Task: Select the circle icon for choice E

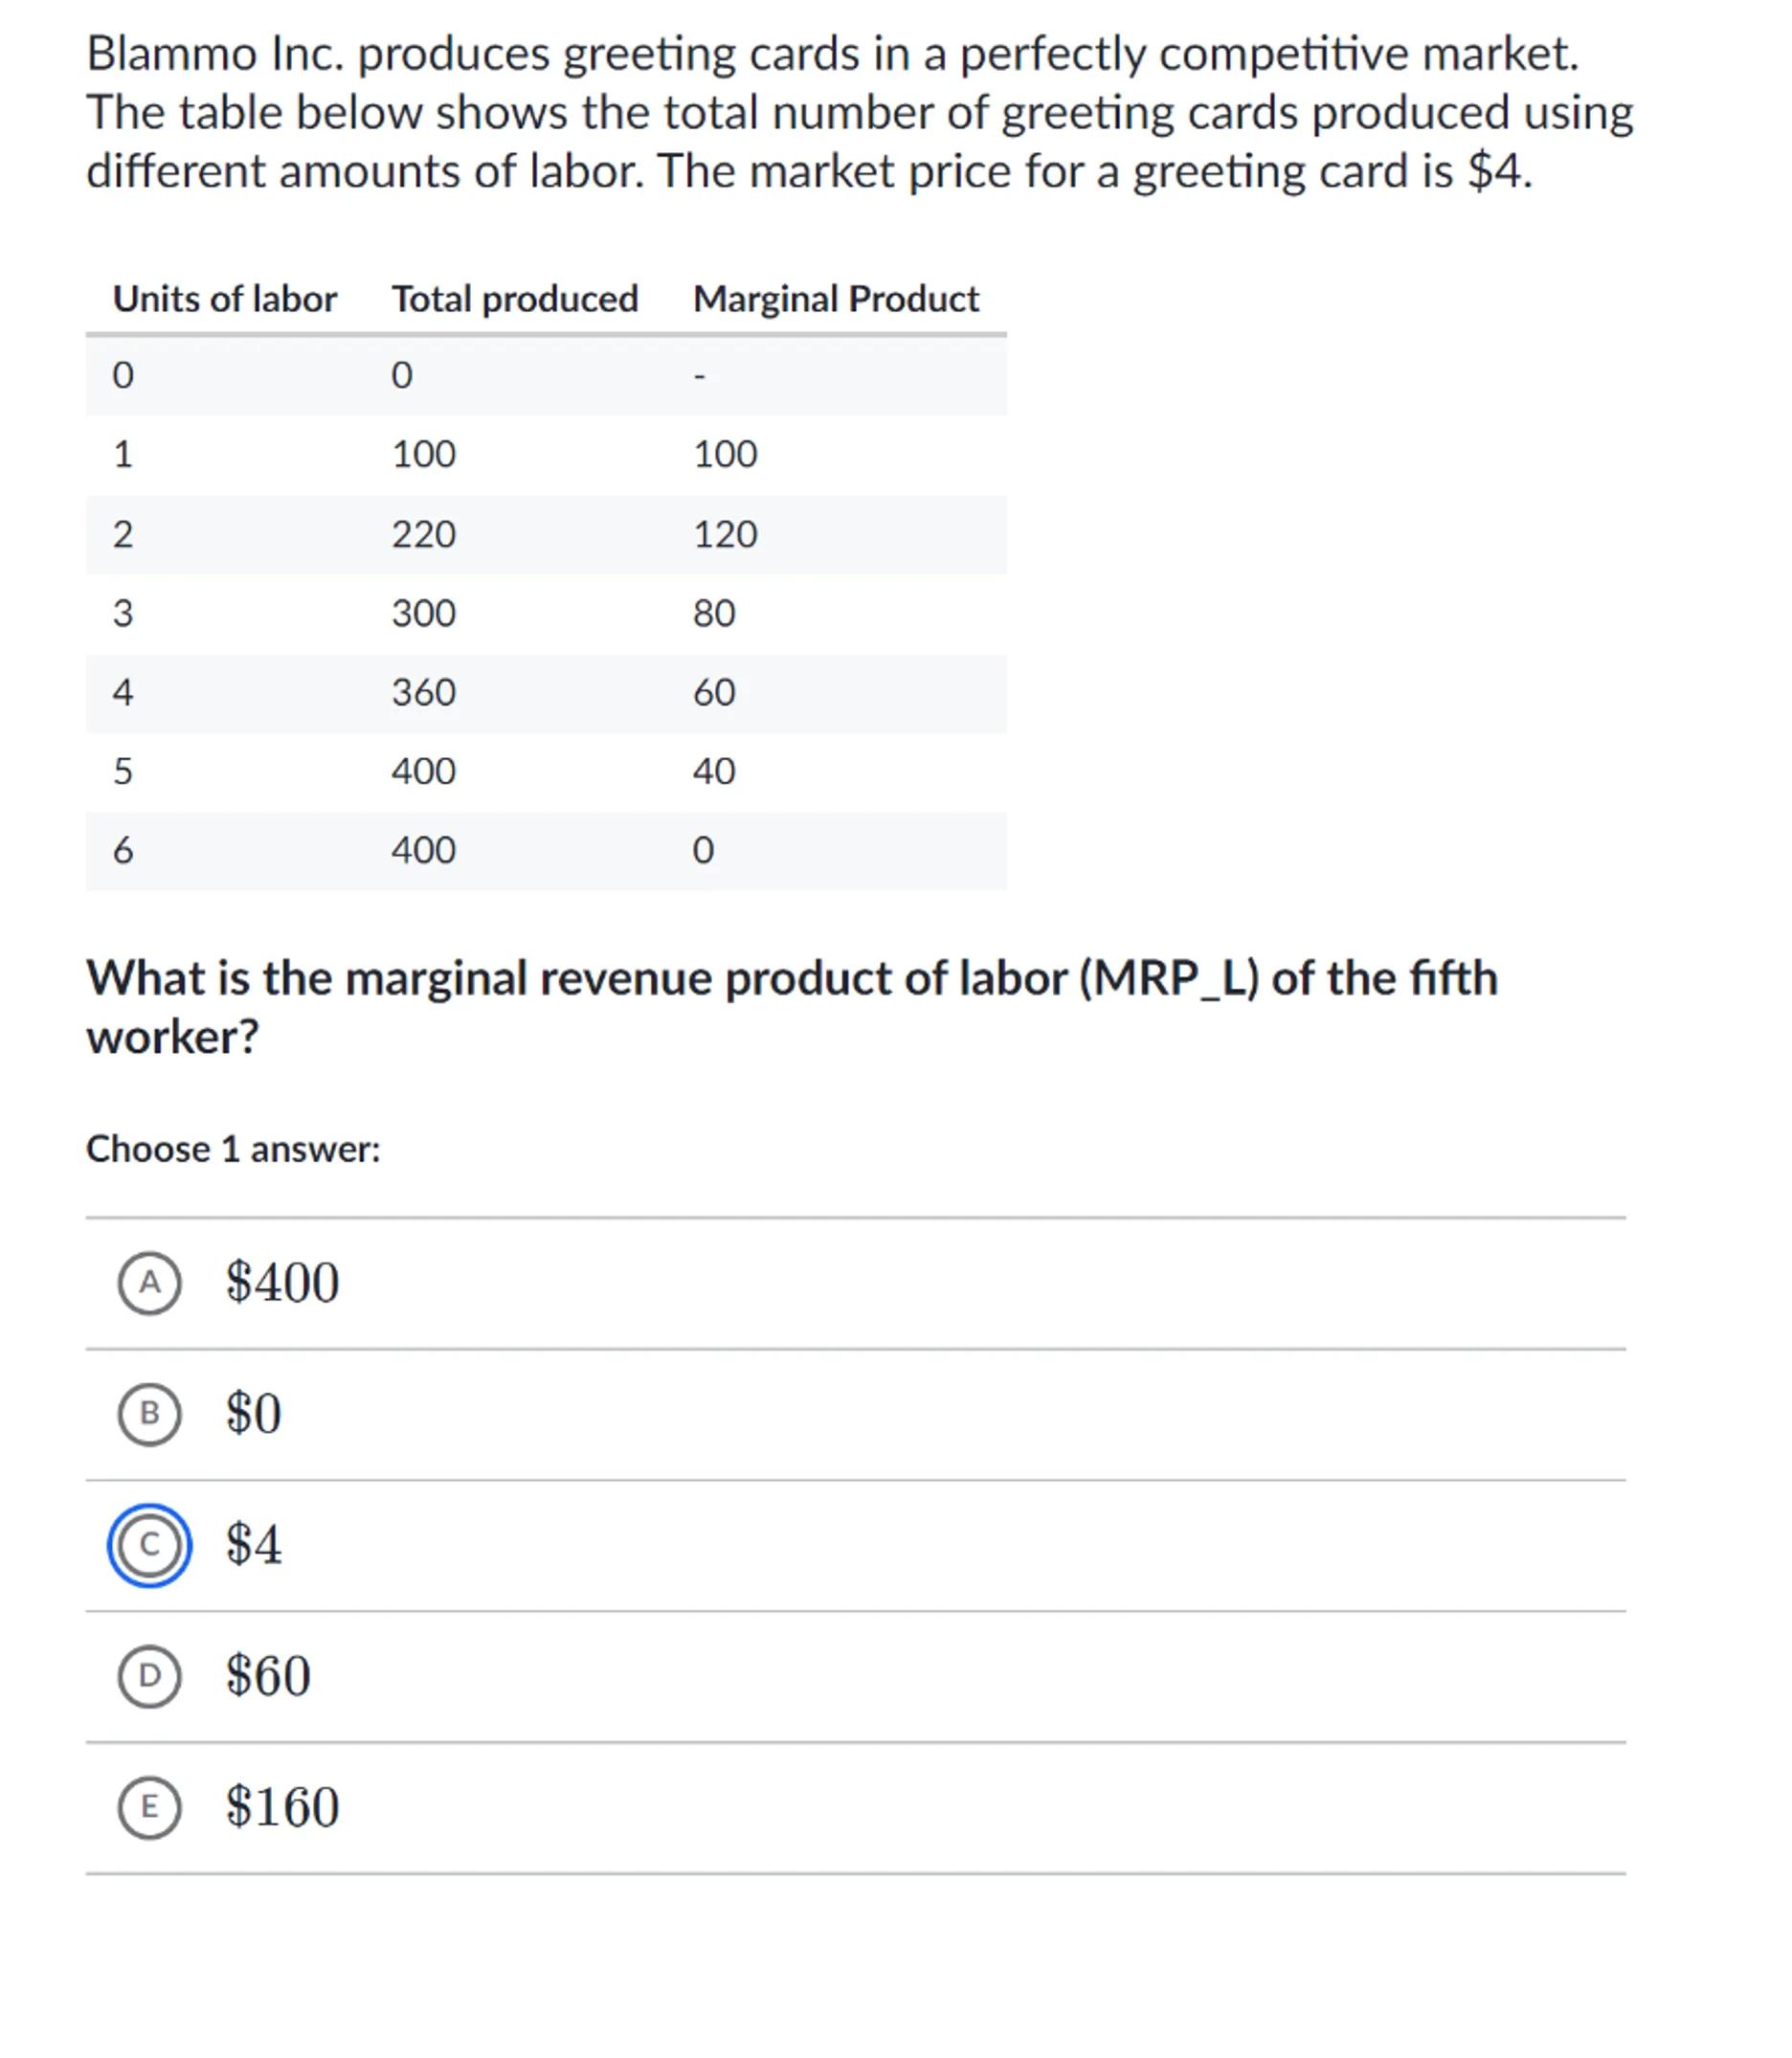Action: 149,1807
